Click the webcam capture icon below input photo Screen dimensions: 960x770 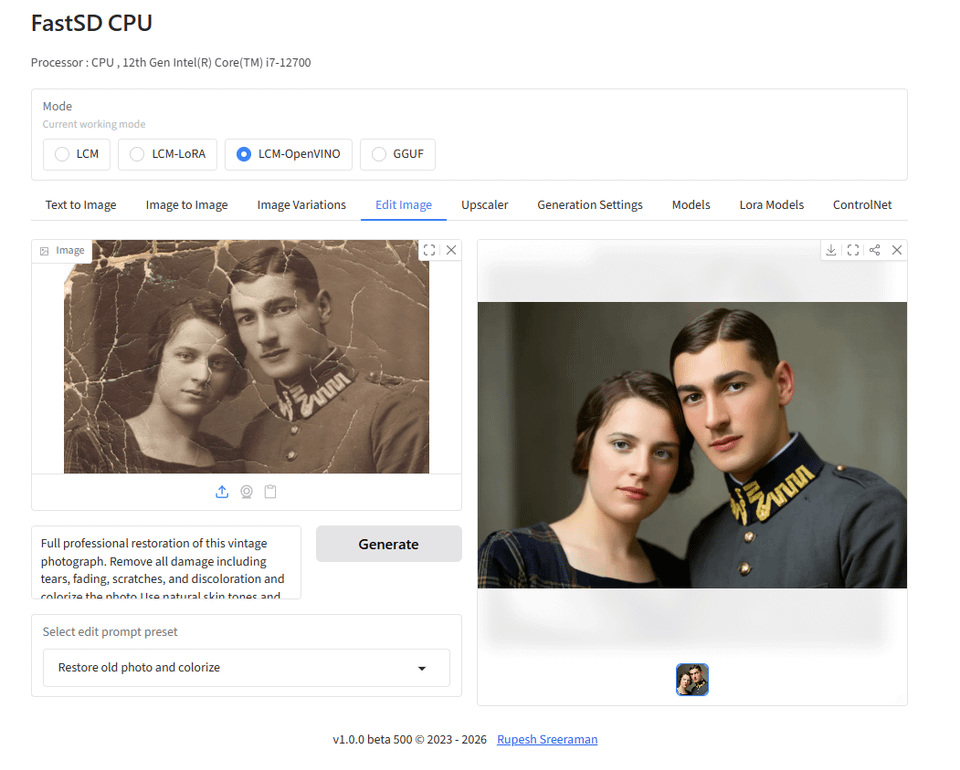pyautogui.click(x=246, y=492)
